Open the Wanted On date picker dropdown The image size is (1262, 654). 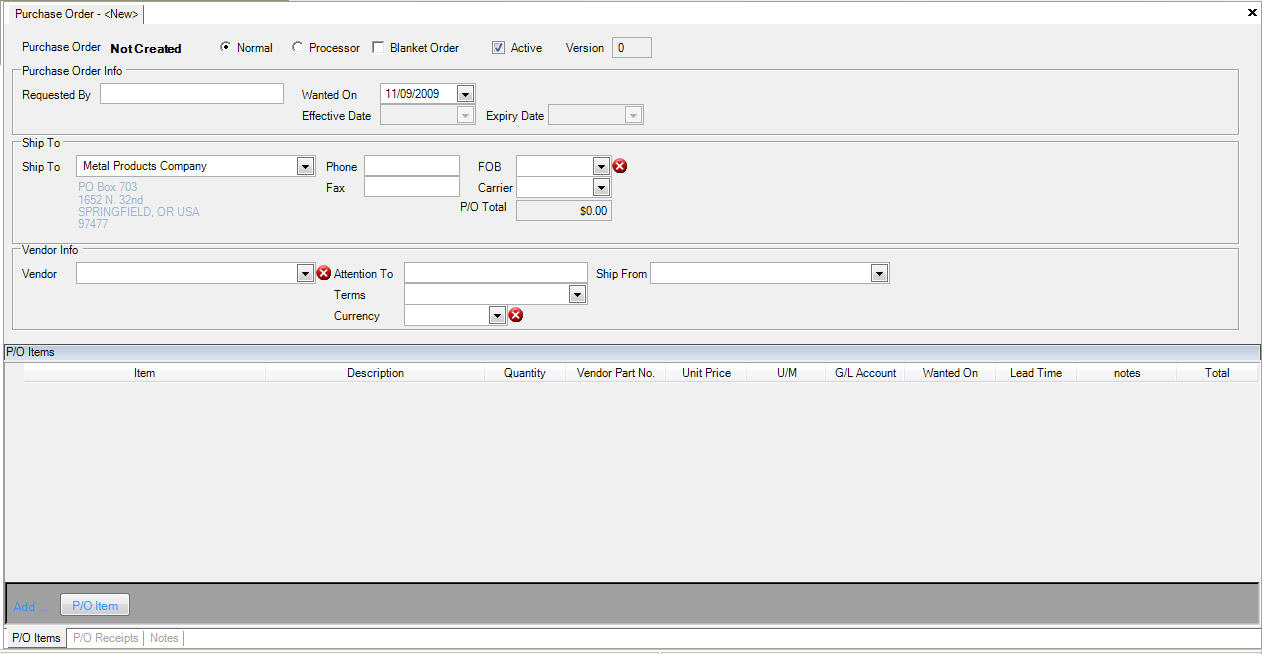click(x=465, y=94)
